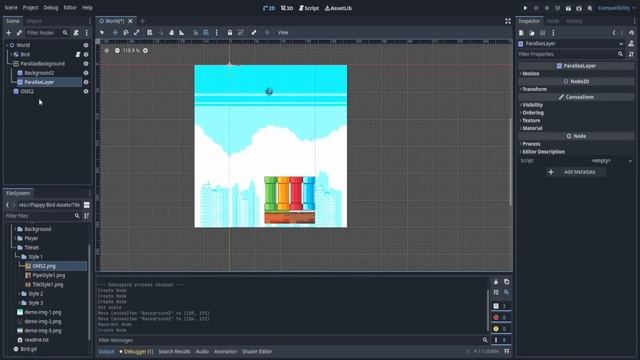This screenshot has height=360, width=640.
Task: Zoom in the 2D viewport
Action: point(145,51)
